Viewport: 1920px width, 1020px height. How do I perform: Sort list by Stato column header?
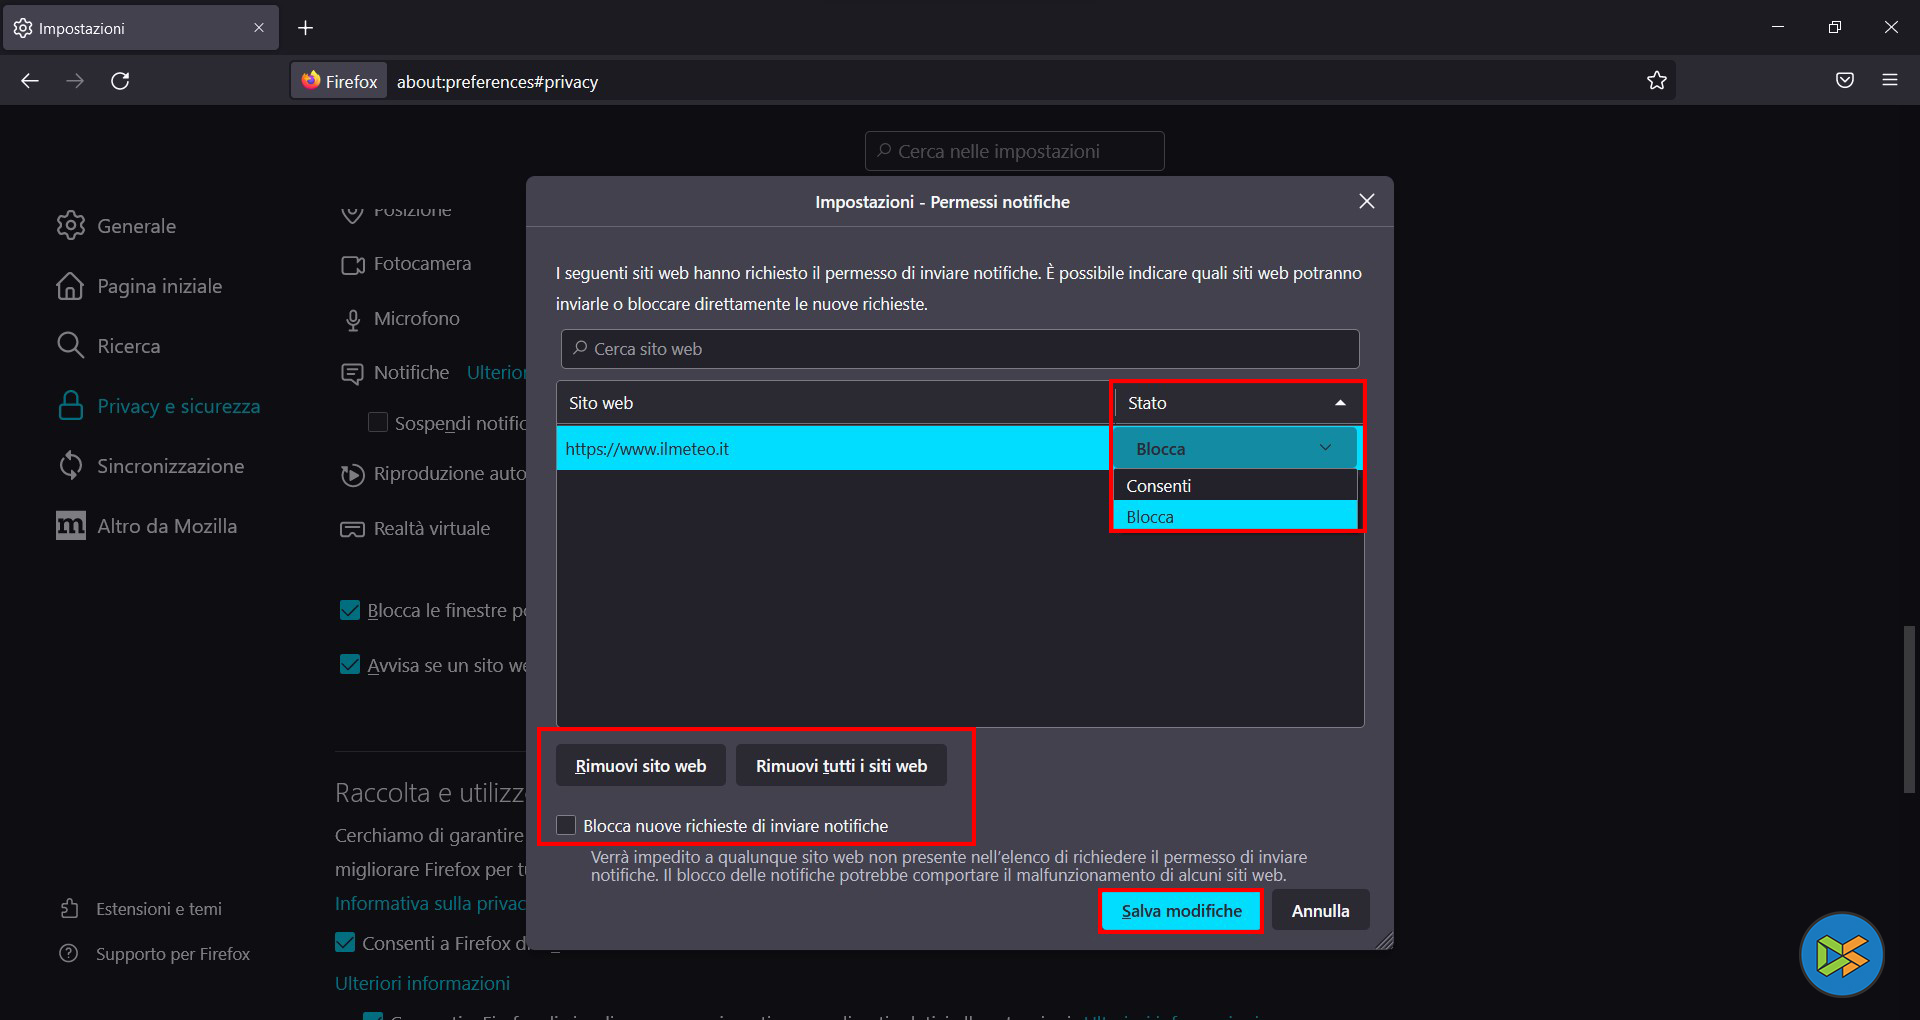(x=1237, y=403)
